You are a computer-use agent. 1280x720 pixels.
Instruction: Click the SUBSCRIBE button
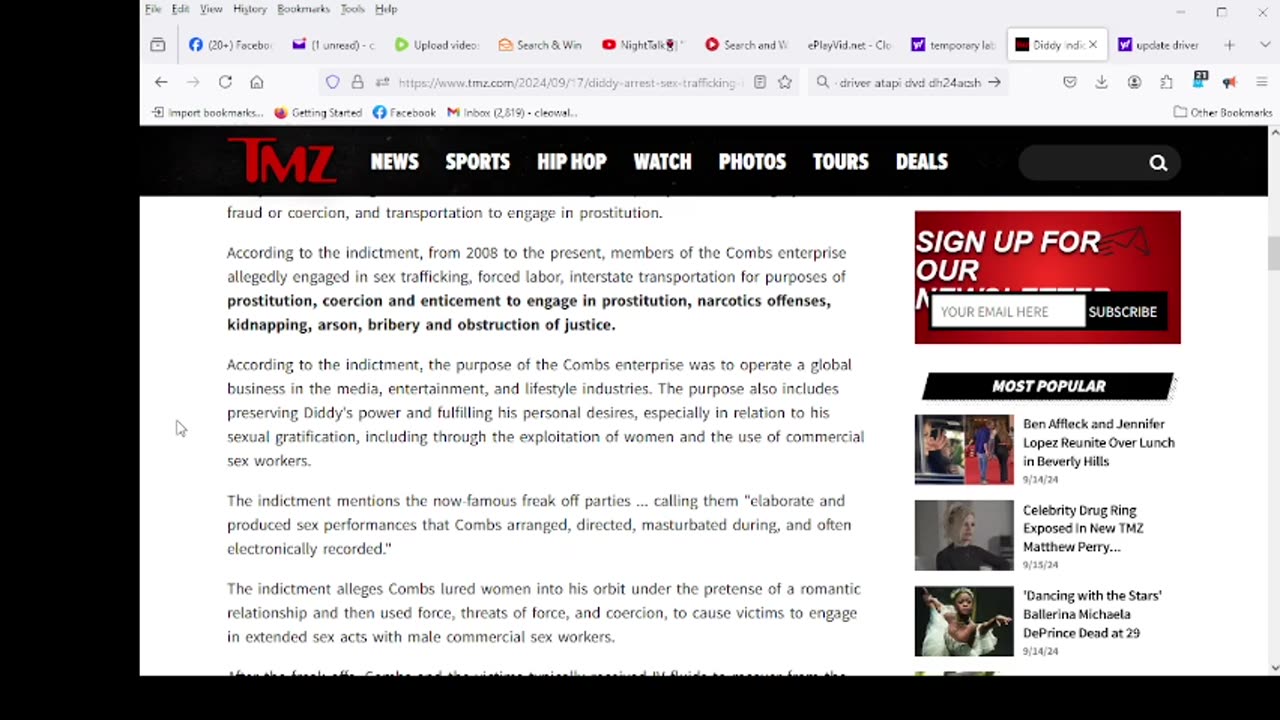pyautogui.click(x=1123, y=312)
